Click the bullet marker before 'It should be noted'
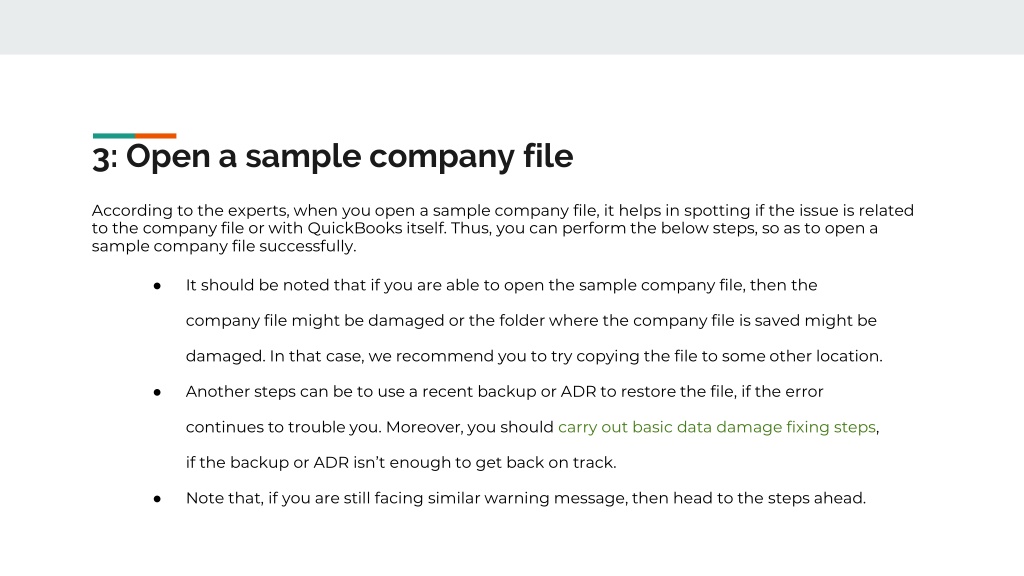 coord(157,286)
